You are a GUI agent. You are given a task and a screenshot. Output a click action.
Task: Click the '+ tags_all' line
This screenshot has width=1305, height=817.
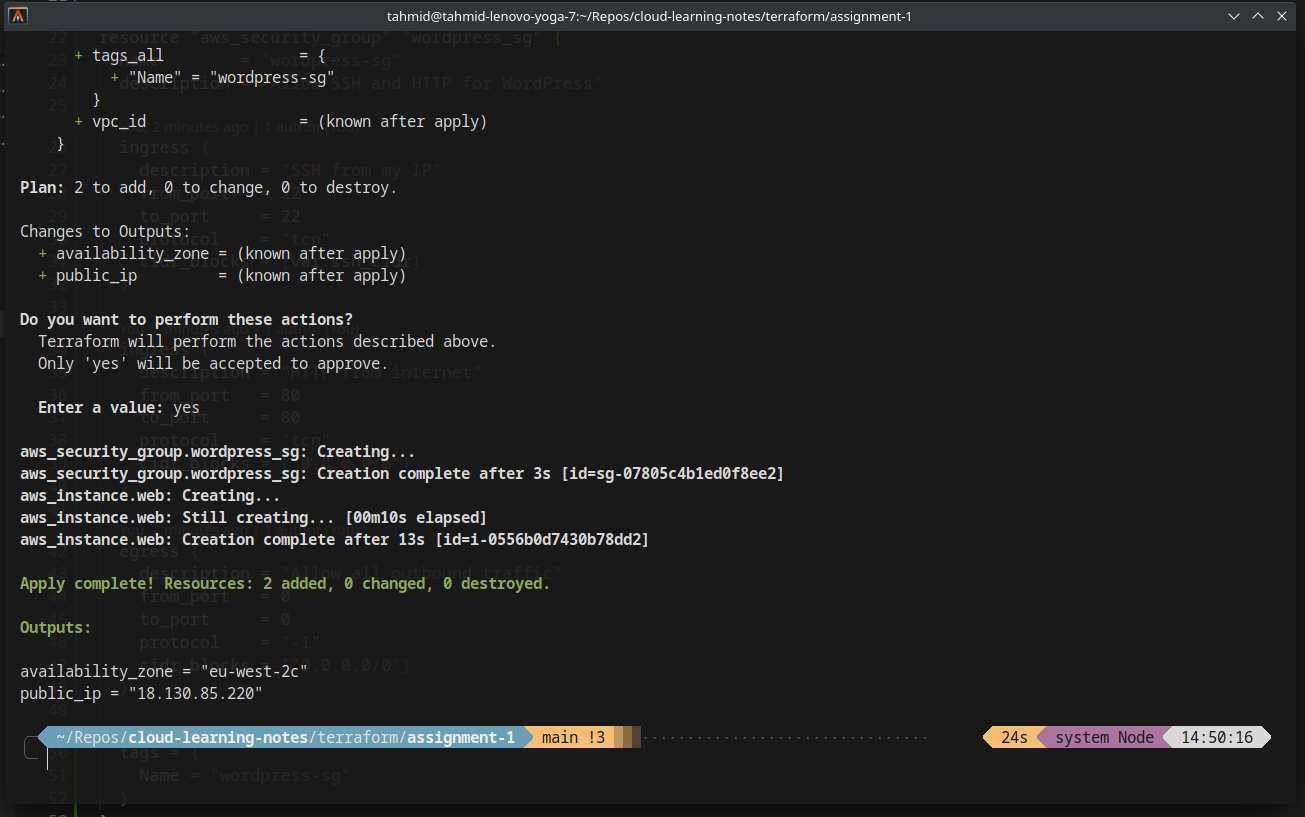pyautogui.click(x=199, y=55)
